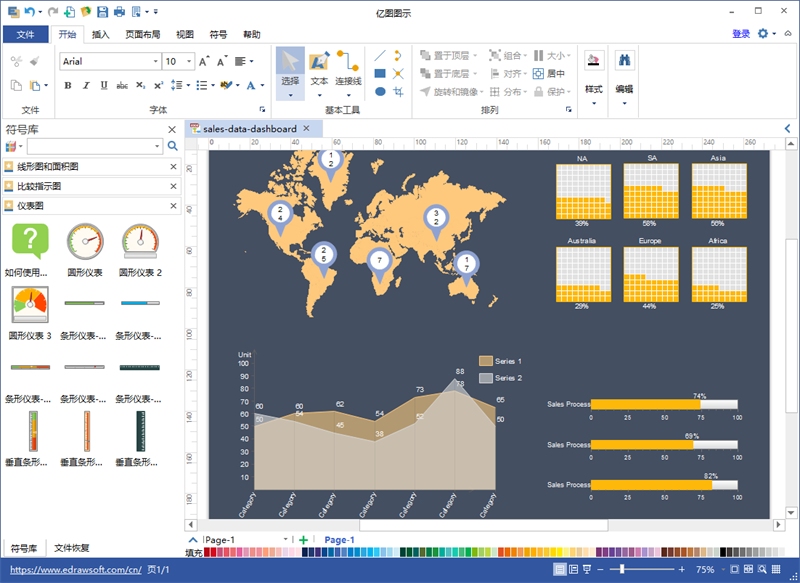The image size is (800, 583).
Task: Search the symbol library with magnifier
Action: [x=172, y=147]
